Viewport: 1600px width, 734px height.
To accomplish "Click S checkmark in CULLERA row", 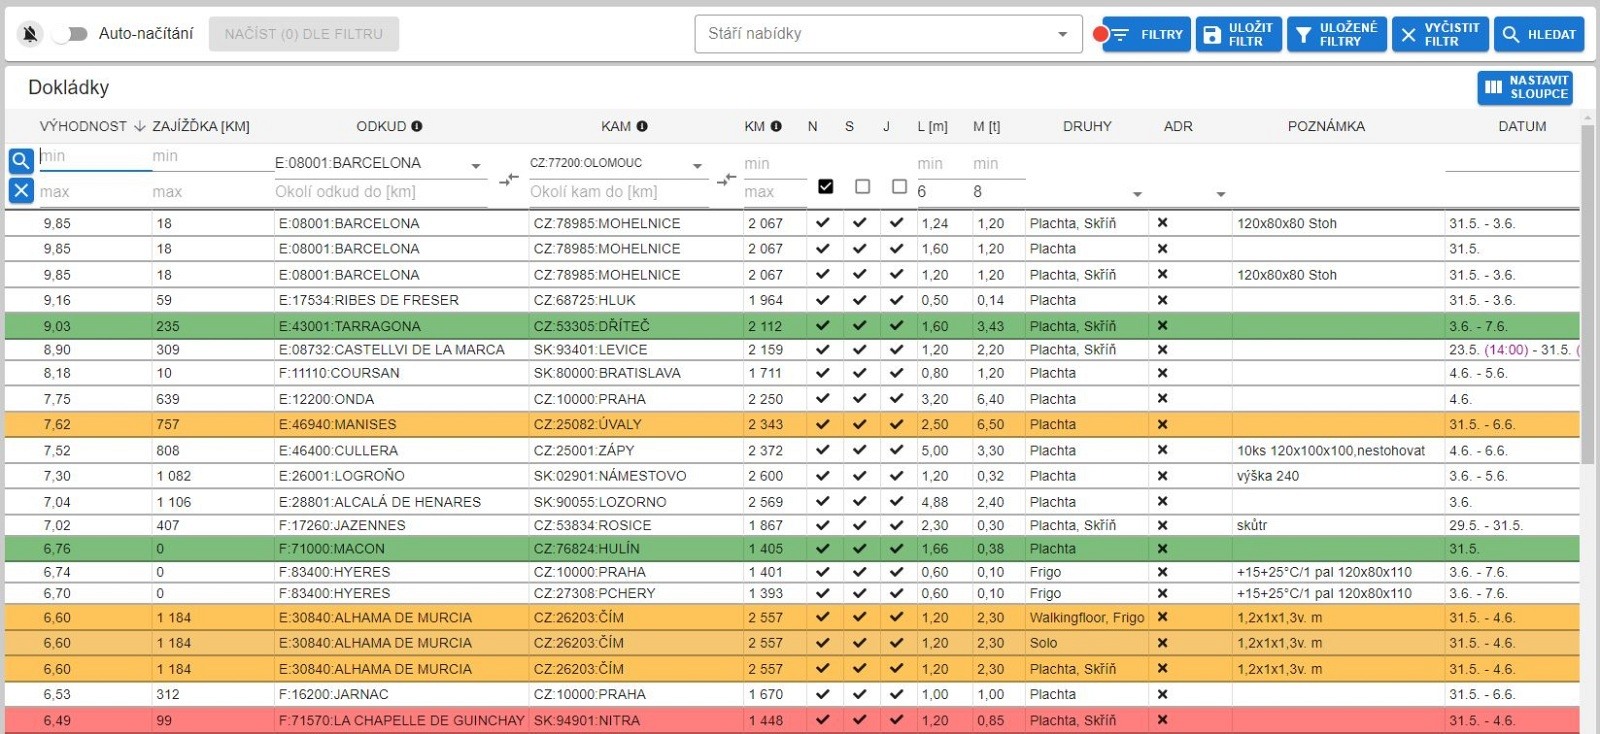I will tap(860, 450).
